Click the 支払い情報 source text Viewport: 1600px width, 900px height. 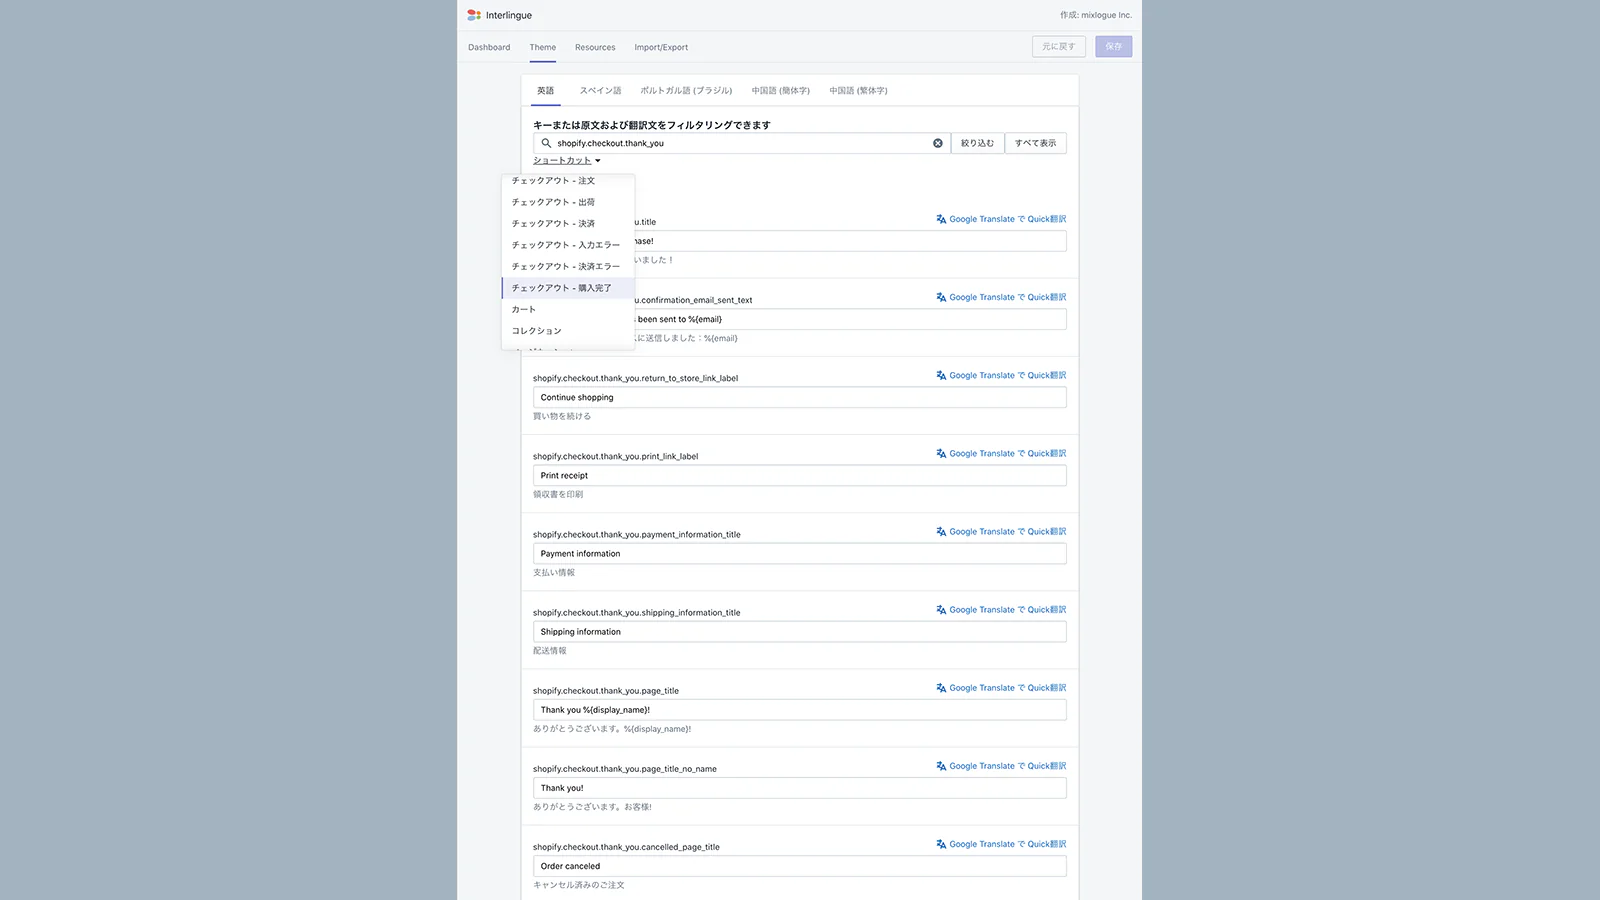(x=554, y=572)
